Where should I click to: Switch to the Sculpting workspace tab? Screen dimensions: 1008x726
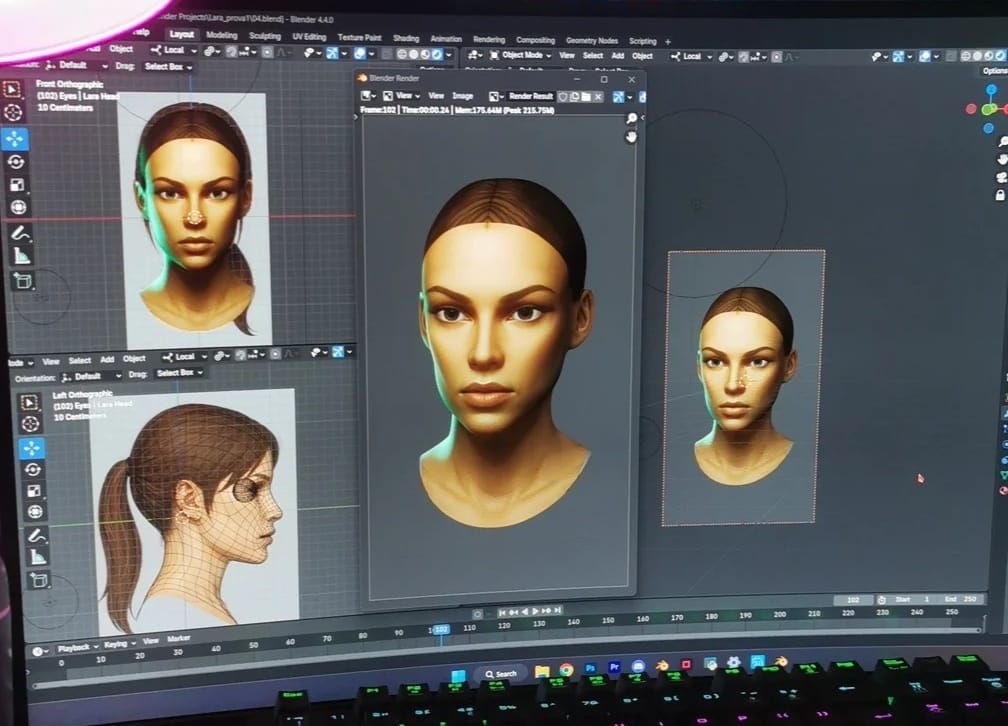265,37
